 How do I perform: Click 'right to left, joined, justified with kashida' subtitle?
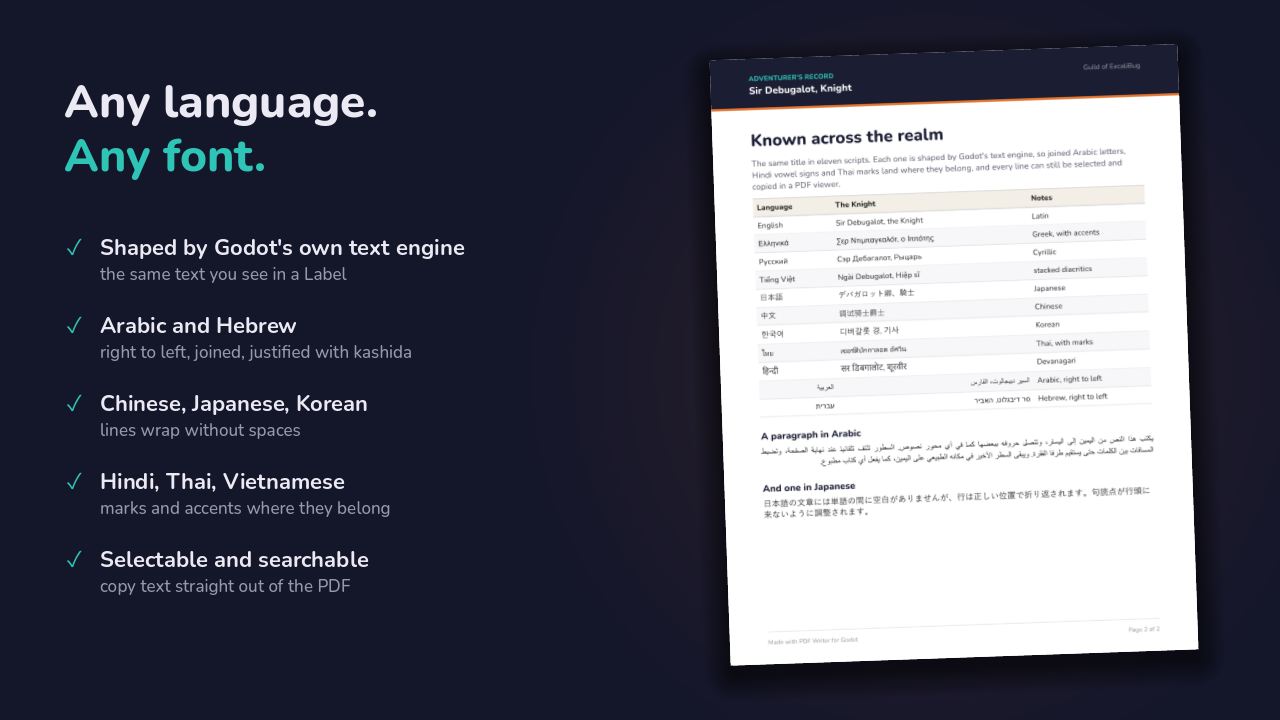tap(256, 352)
